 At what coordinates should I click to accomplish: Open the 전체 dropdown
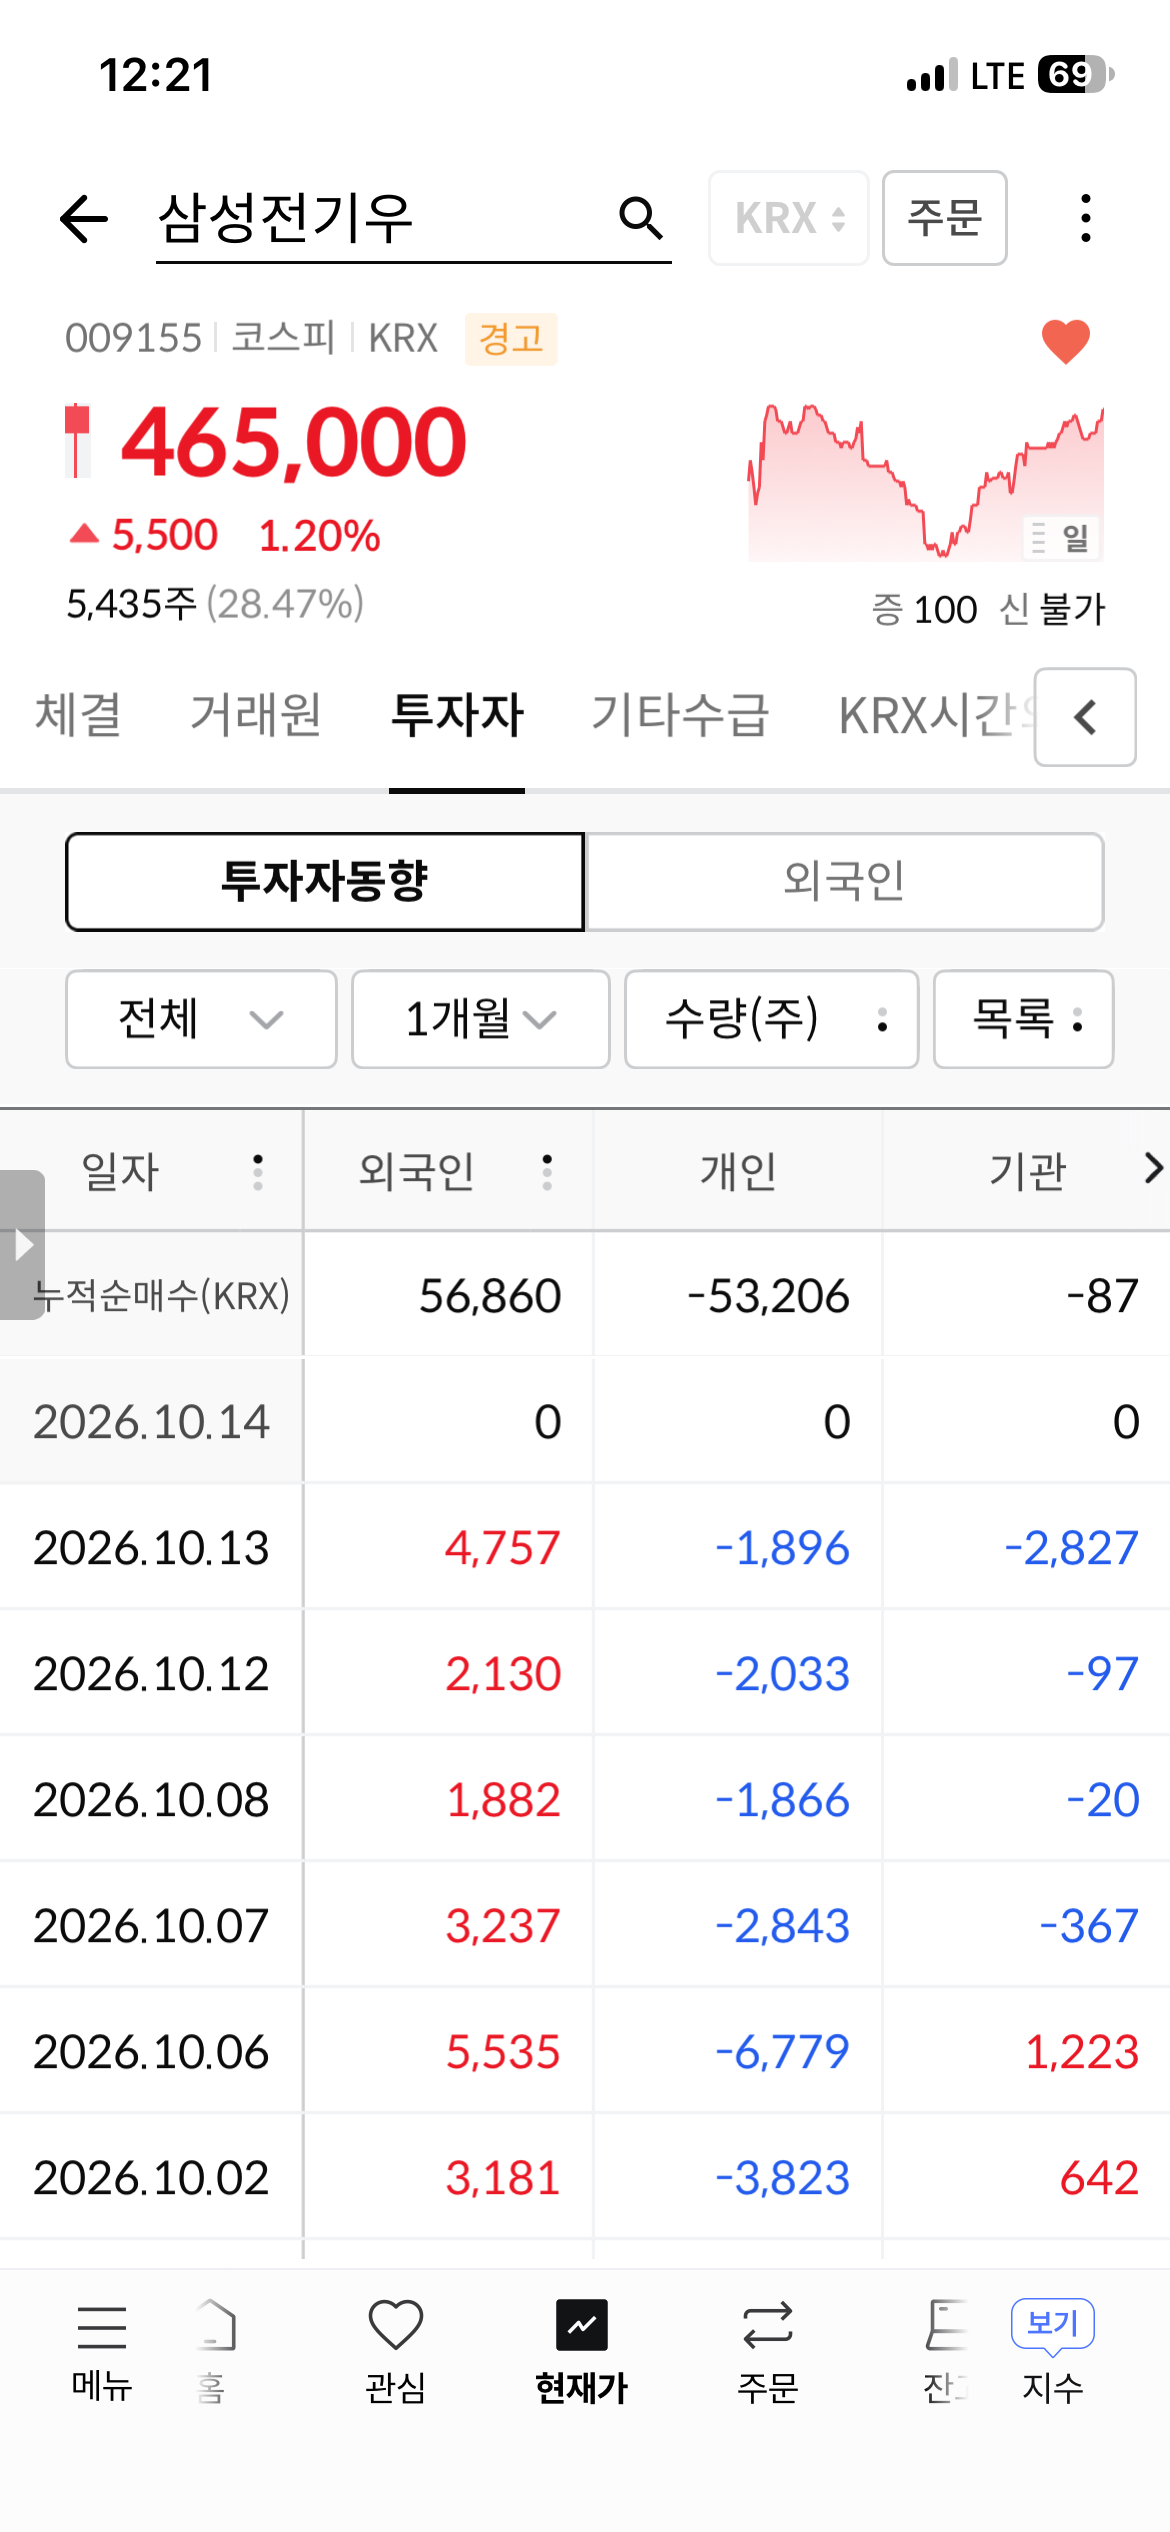201,1019
